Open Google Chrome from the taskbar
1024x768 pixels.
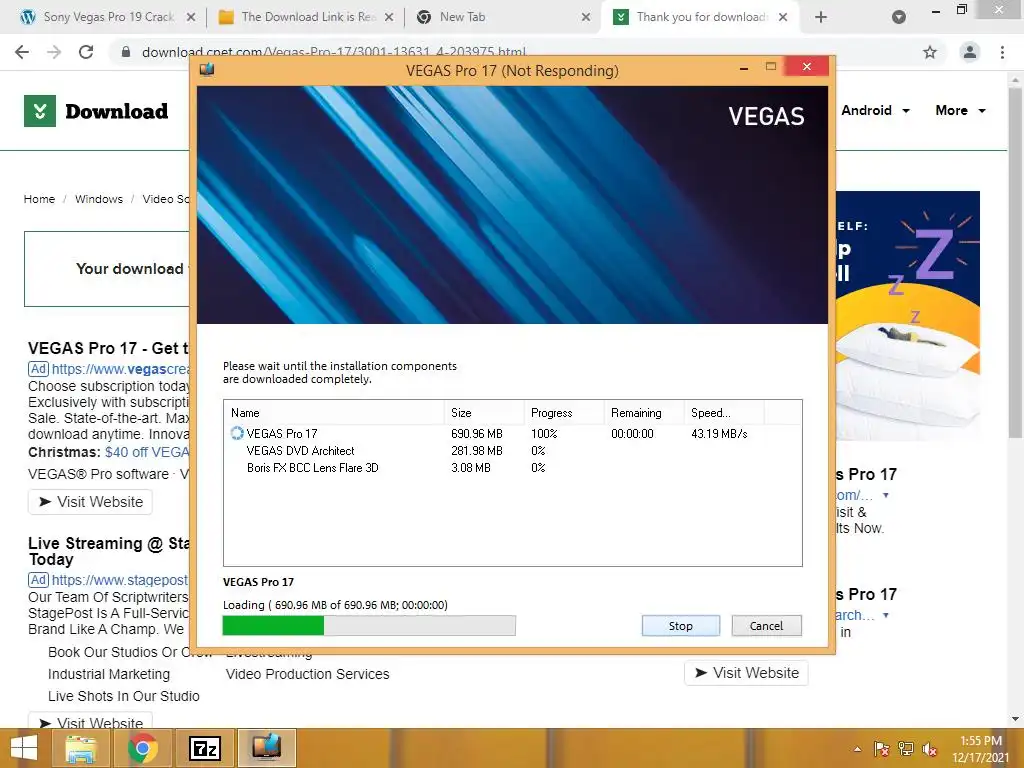tap(143, 748)
